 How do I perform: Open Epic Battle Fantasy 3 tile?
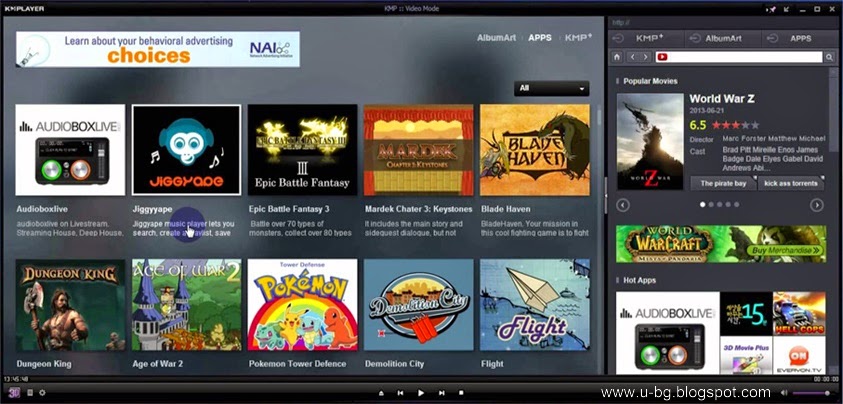303,150
